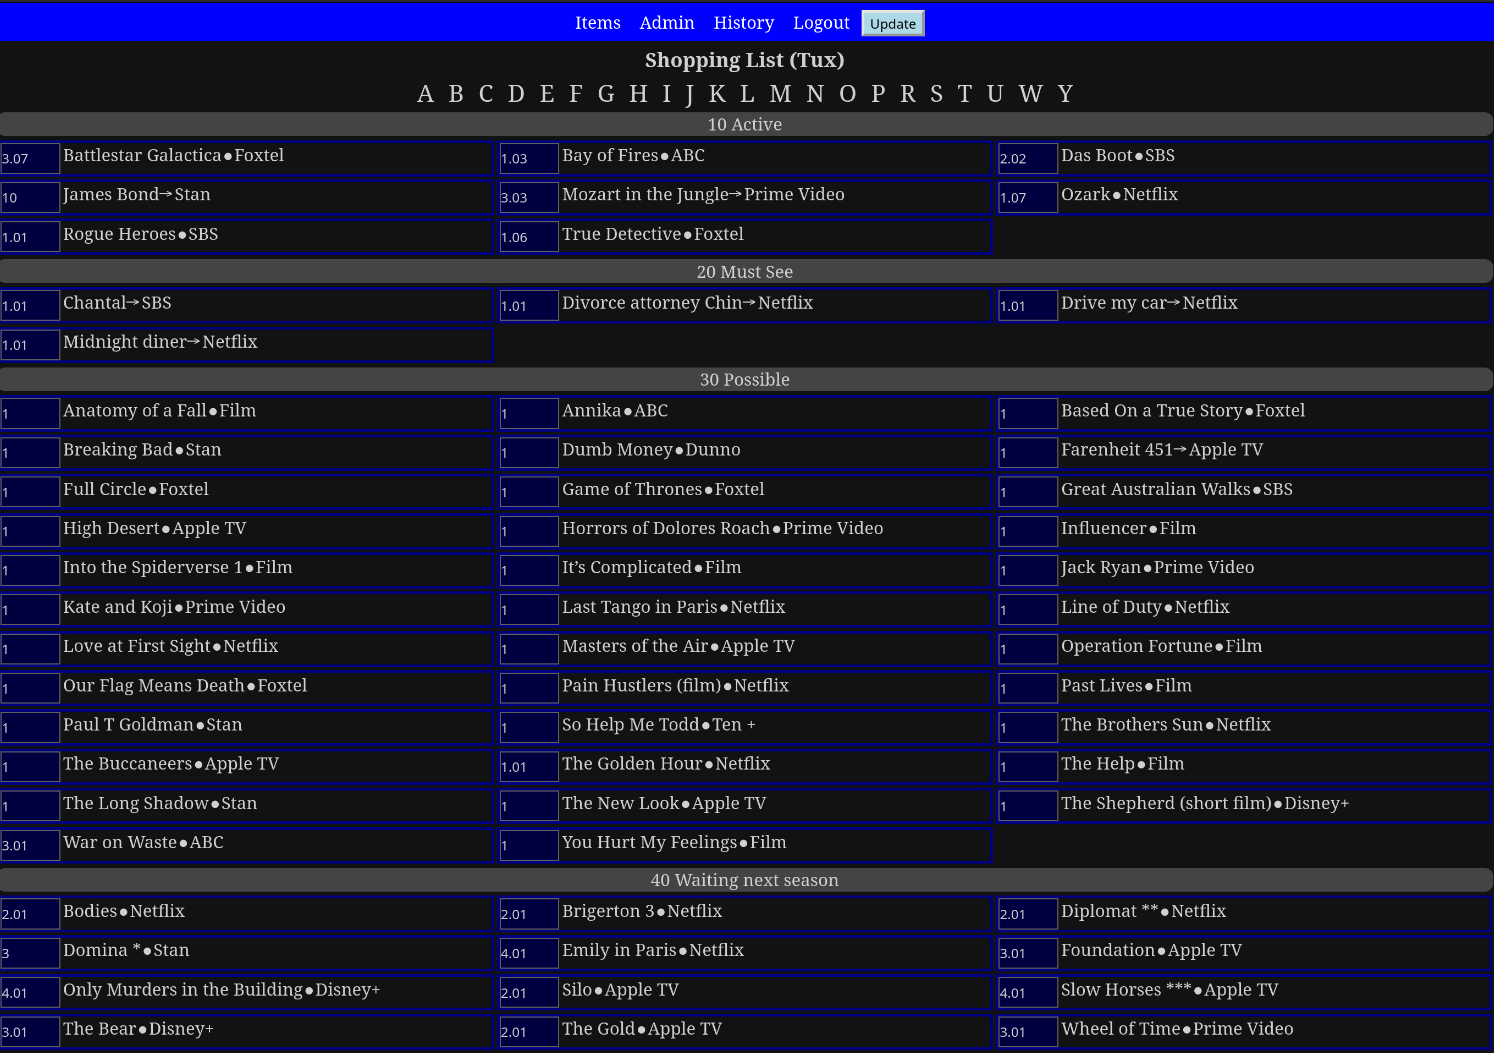Select Horrors of Dolores Roach item

coord(723,528)
